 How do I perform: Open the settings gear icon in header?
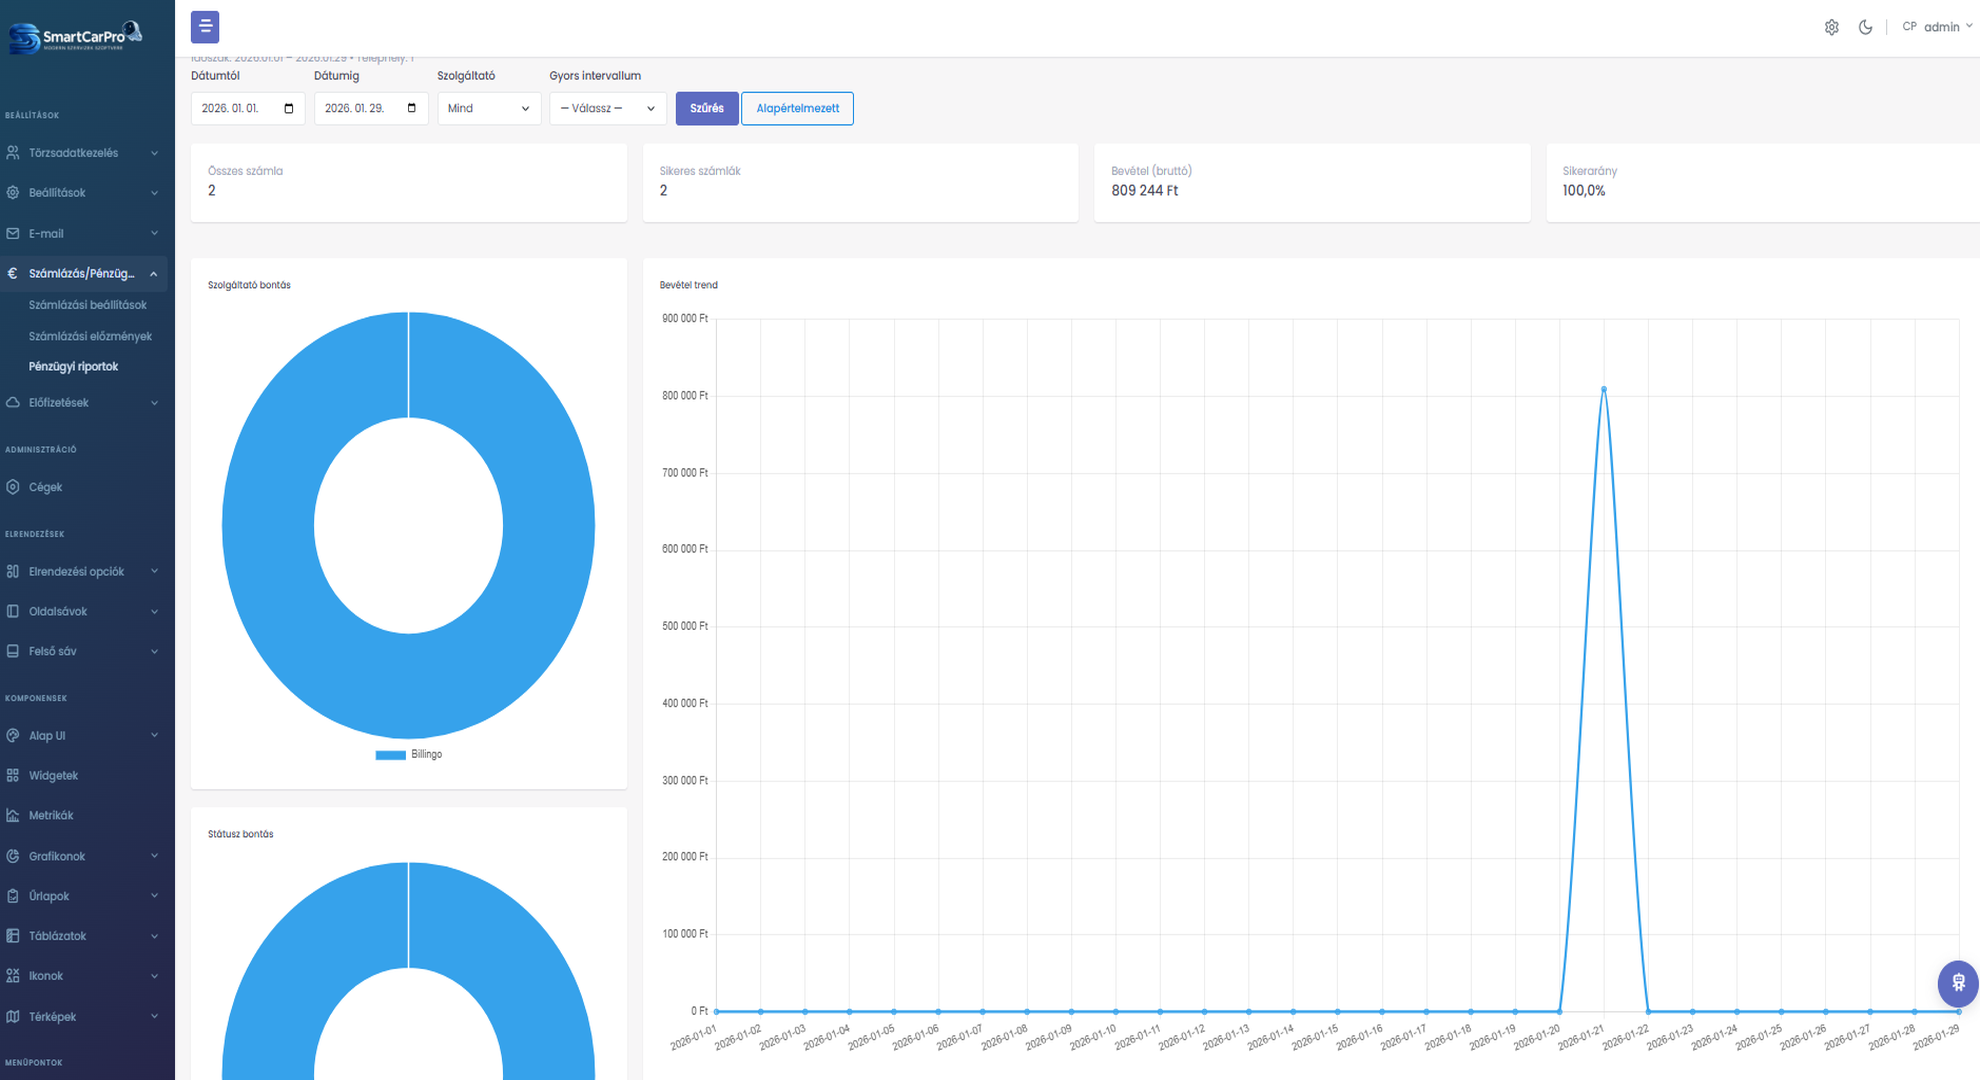coord(1831,27)
